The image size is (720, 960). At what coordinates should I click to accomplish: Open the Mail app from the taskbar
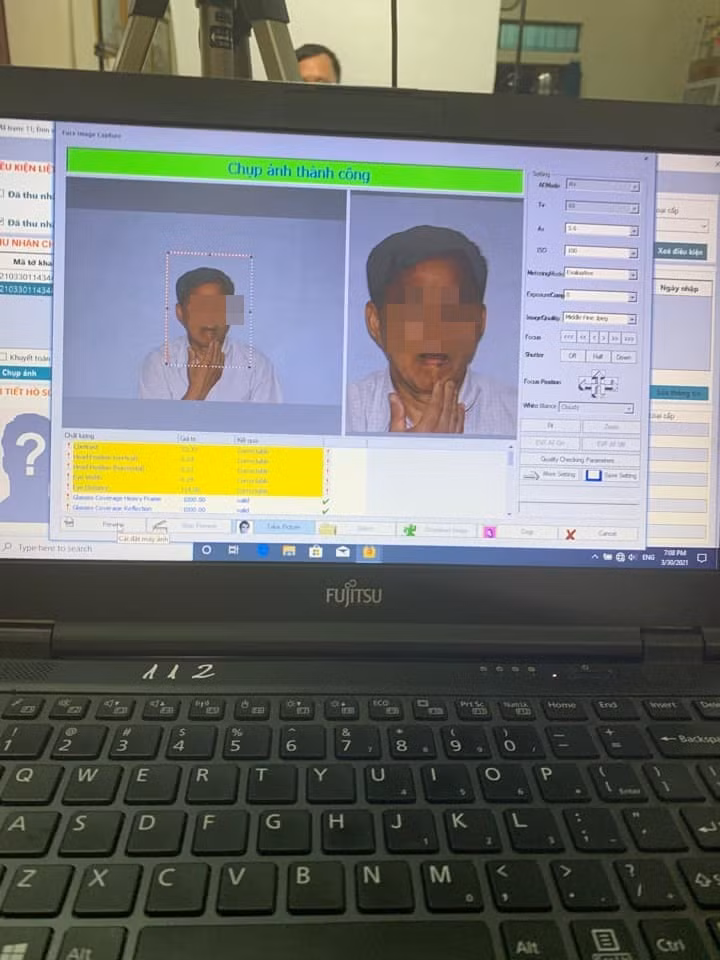tap(342, 552)
